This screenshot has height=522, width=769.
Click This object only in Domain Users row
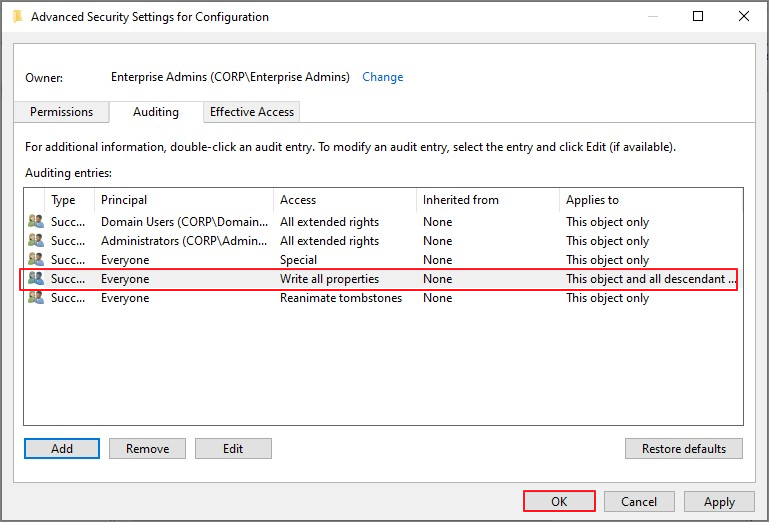click(607, 222)
